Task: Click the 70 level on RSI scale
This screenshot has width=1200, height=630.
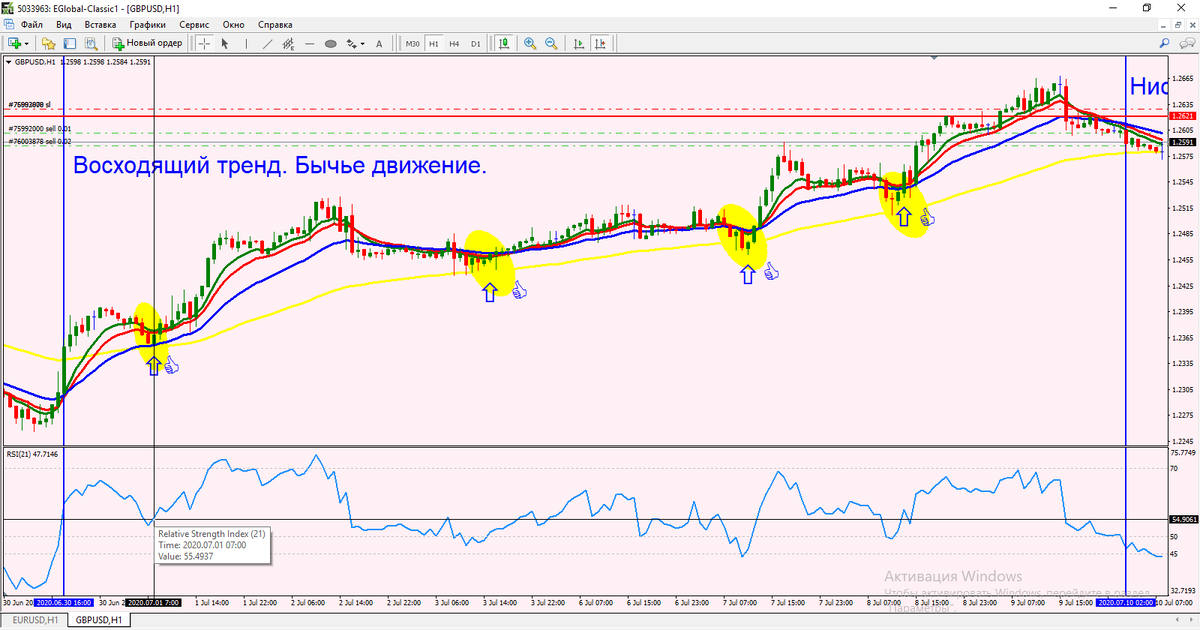Action: (1173, 467)
